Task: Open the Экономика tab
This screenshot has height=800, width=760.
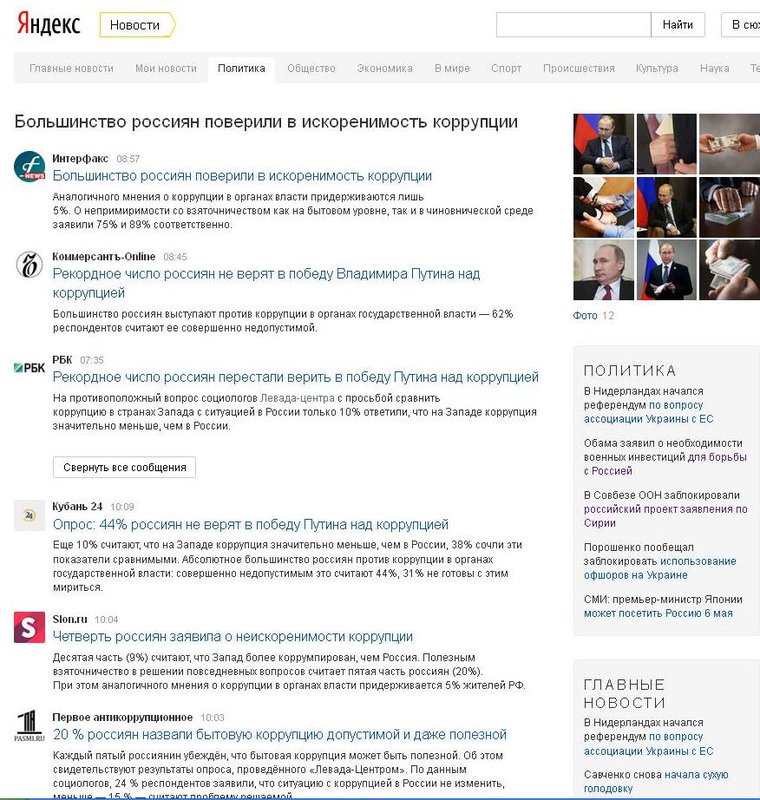Action: pos(385,68)
